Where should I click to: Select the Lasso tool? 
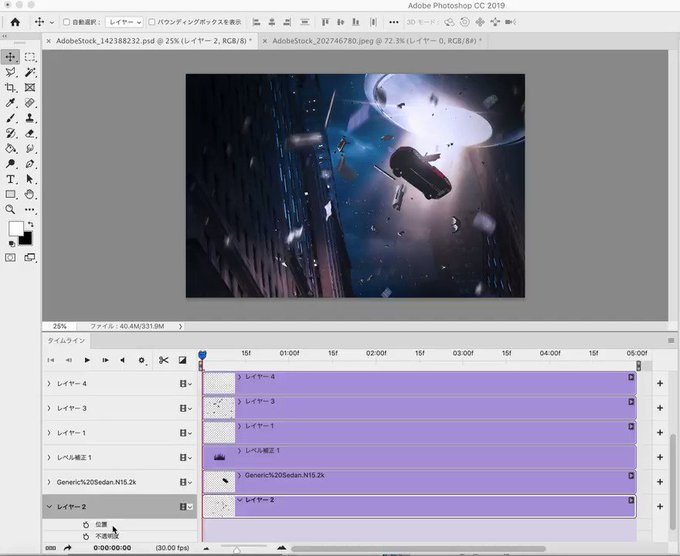[10, 72]
